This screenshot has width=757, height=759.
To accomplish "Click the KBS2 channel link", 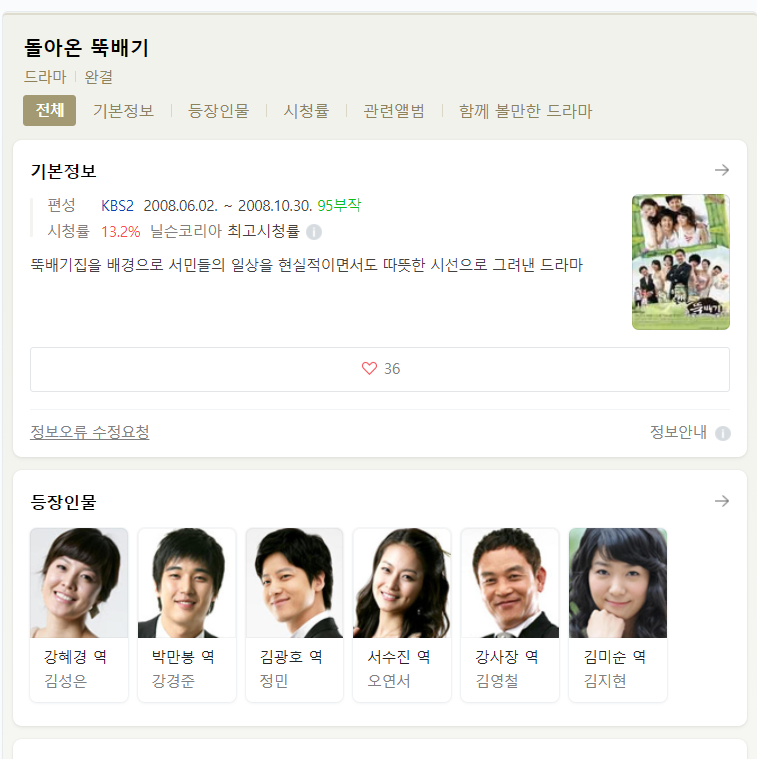I will coord(117,206).
